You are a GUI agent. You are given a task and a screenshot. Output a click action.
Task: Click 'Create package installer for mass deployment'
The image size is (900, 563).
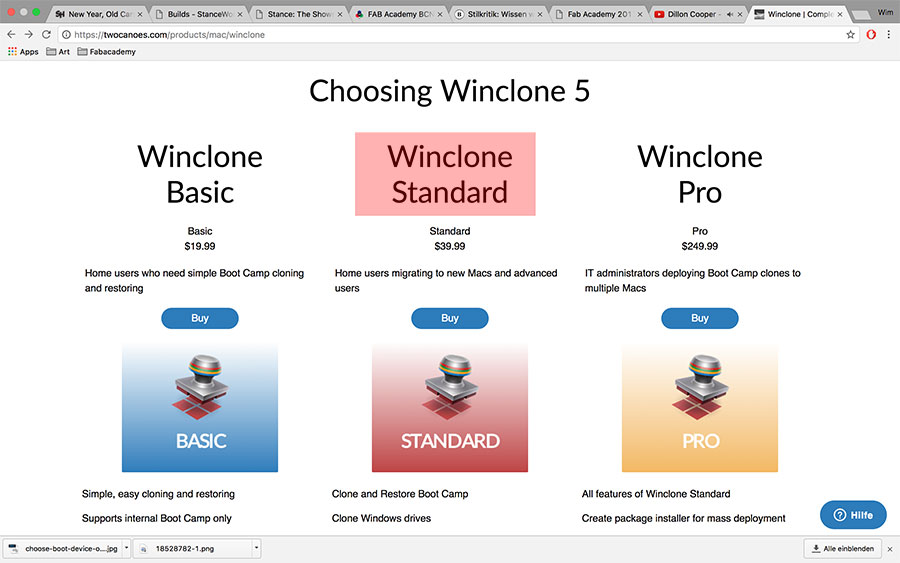pyautogui.click(x=684, y=518)
